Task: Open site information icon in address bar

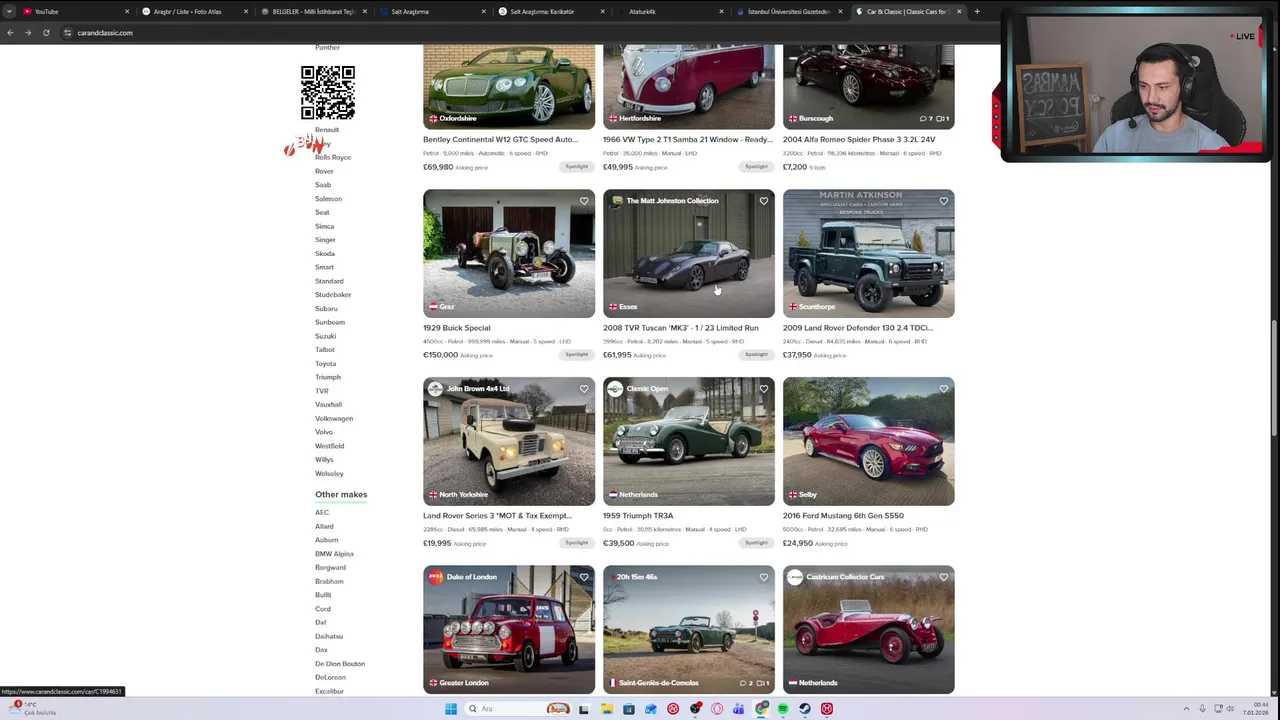Action: [67, 32]
